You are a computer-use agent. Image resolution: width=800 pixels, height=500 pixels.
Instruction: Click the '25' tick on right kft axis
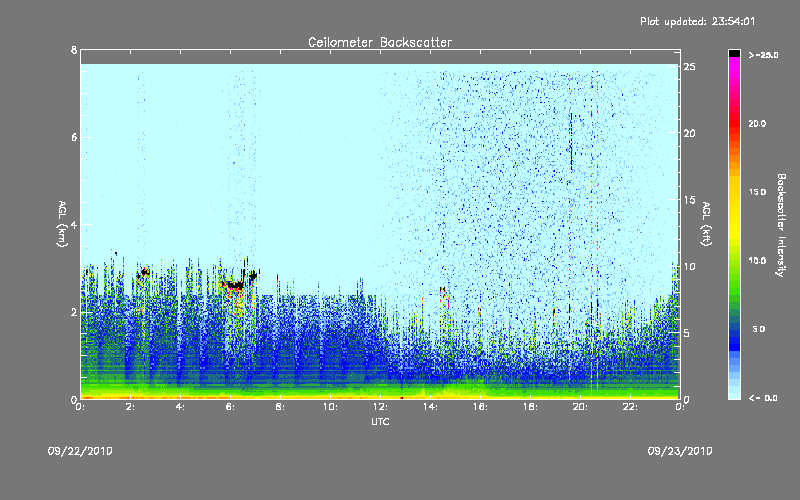point(690,67)
